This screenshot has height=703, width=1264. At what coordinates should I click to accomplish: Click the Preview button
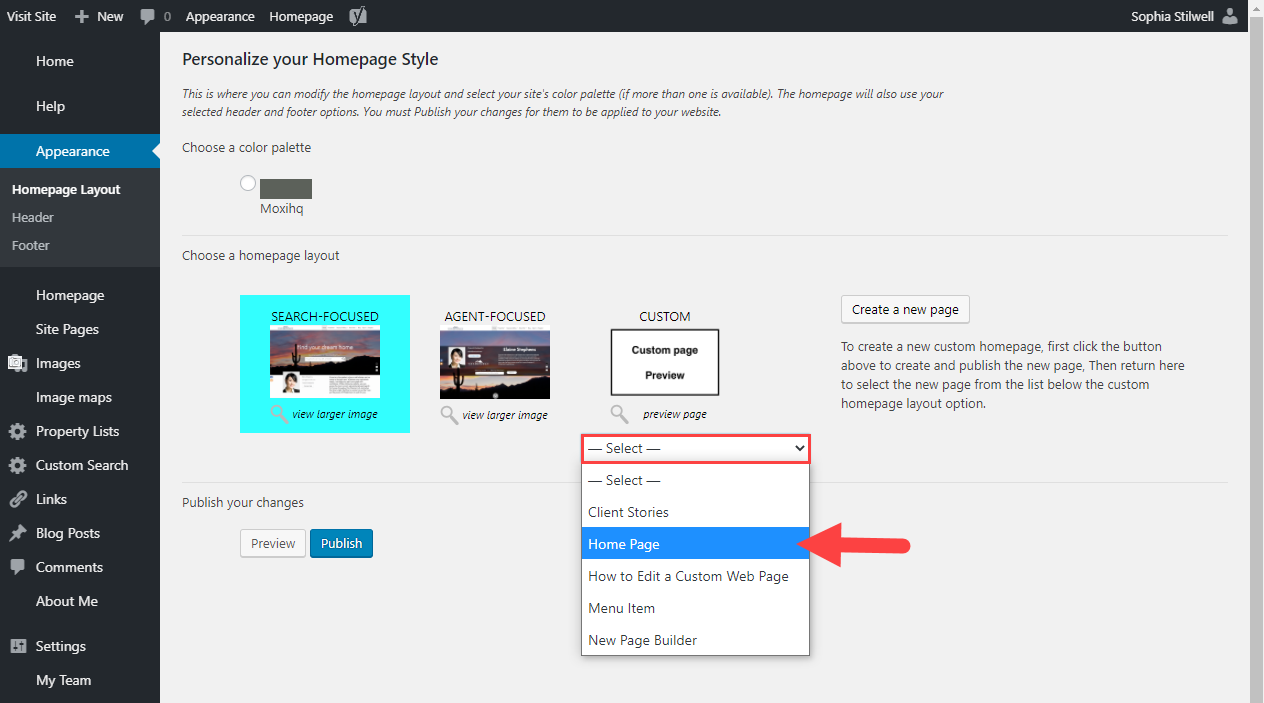(x=273, y=543)
